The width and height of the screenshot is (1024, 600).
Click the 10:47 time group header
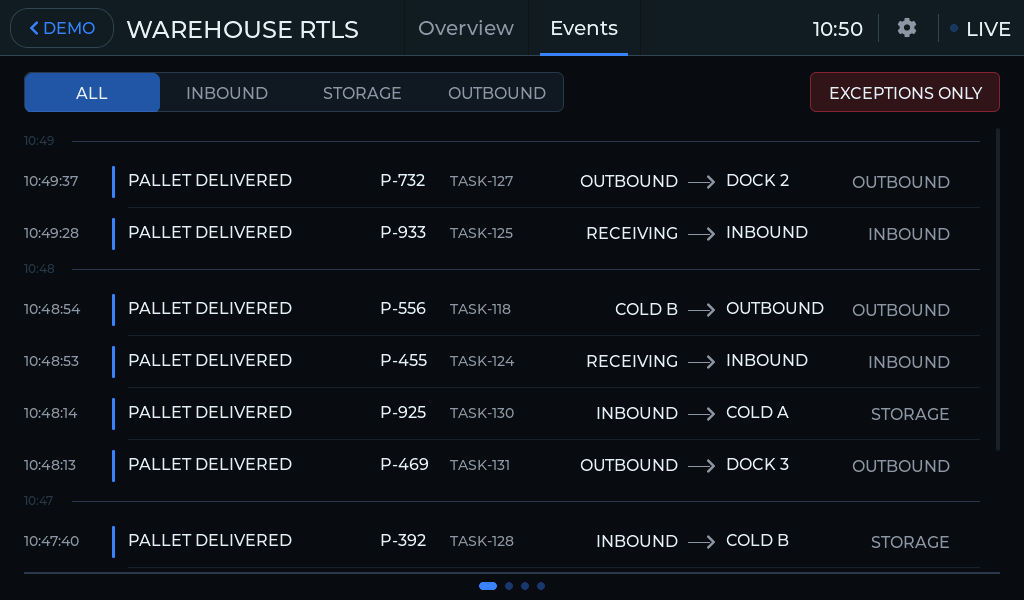39,501
